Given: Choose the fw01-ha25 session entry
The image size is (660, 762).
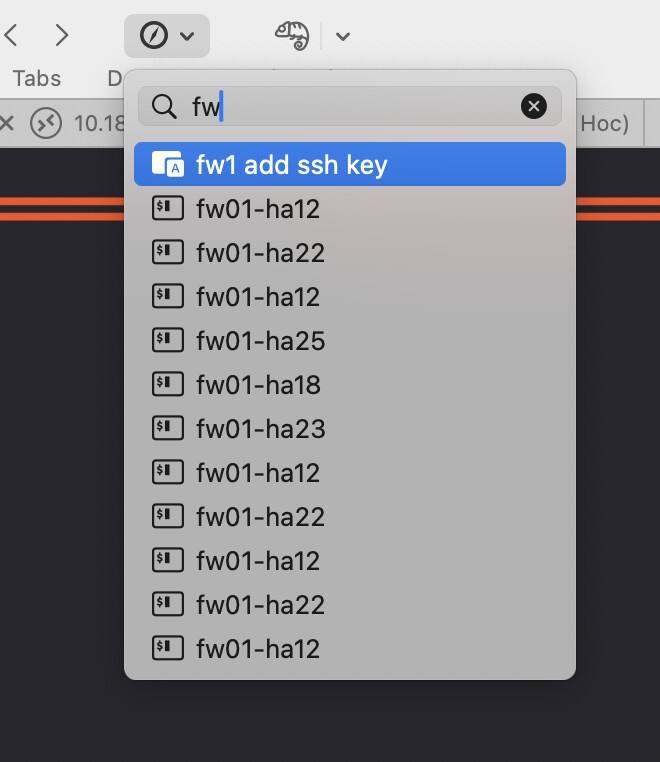Looking at the screenshot, I should pyautogui.click(x=261, y=341).
